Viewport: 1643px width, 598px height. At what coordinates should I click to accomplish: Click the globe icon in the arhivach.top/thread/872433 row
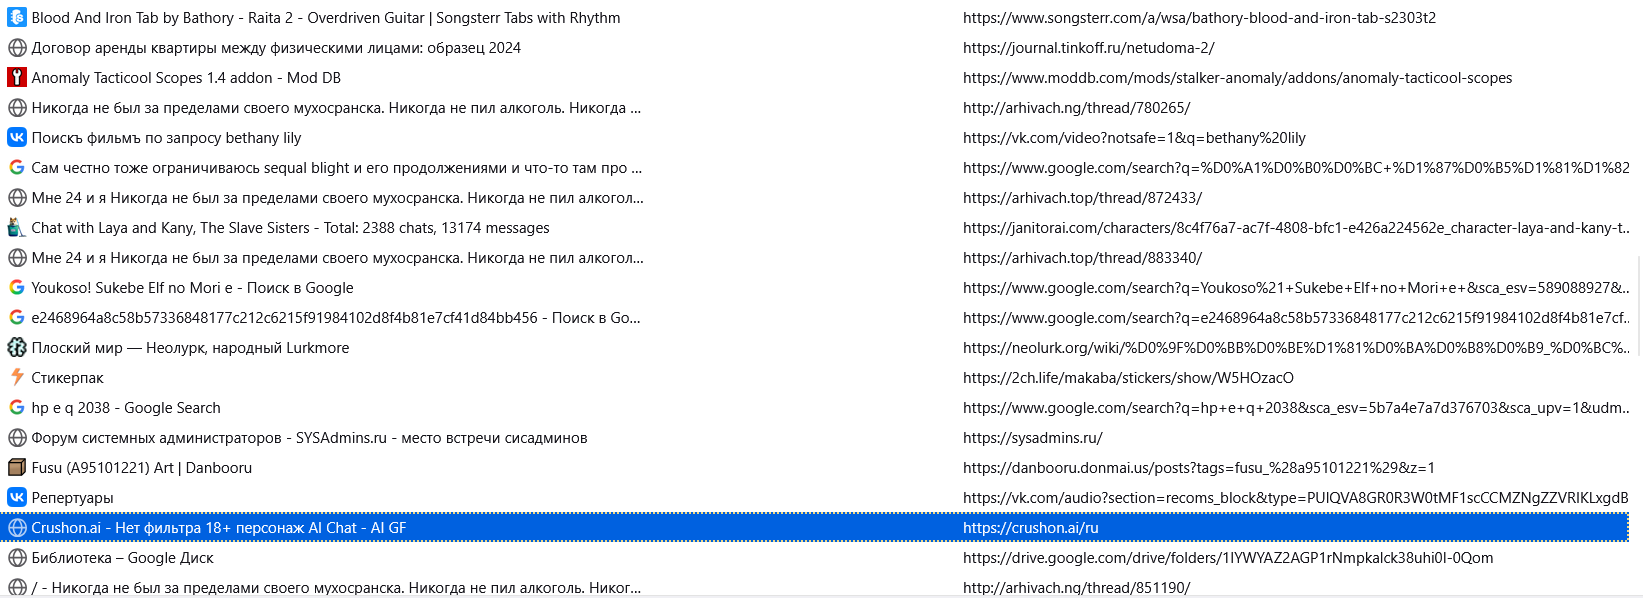pyautogui.click(x=17, y=198)
